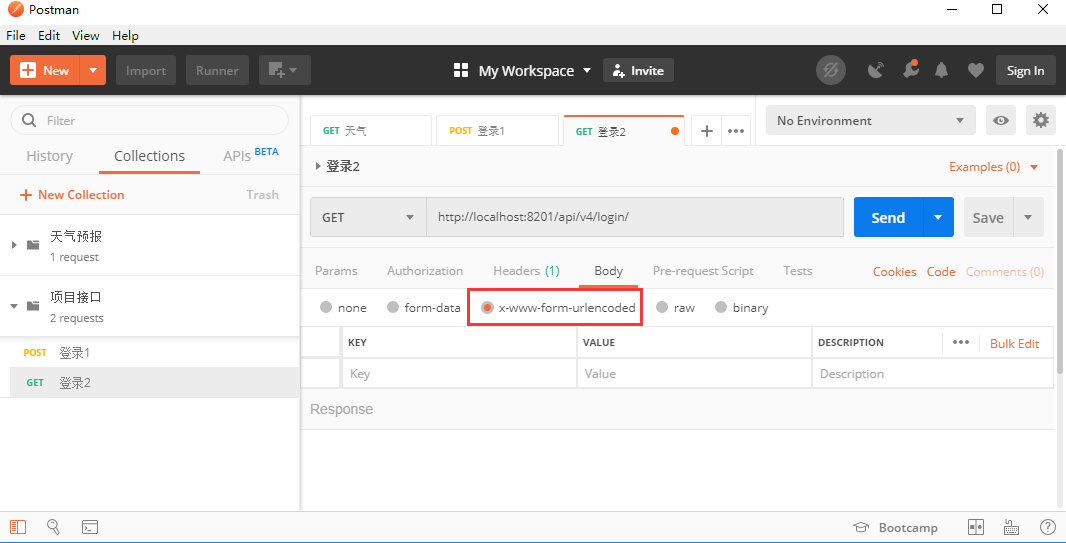
Task: Open the No Environment dropdown
Action: pos(871,120)
